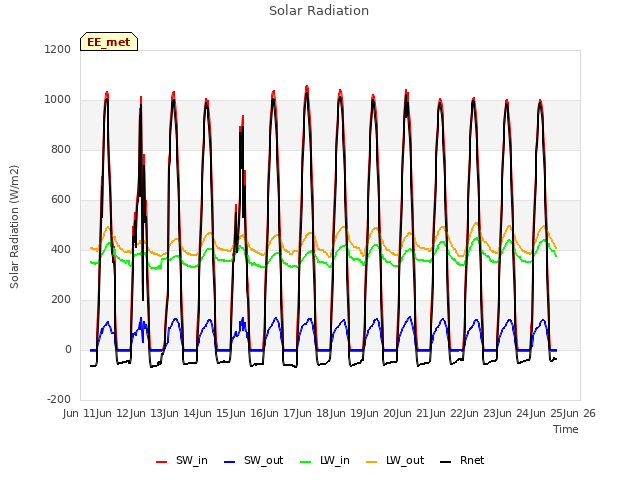The width and height of the screenshot is (640, 480).
Task: Click the blue SW_out legend swatch
Action: [x=230, y=462]
